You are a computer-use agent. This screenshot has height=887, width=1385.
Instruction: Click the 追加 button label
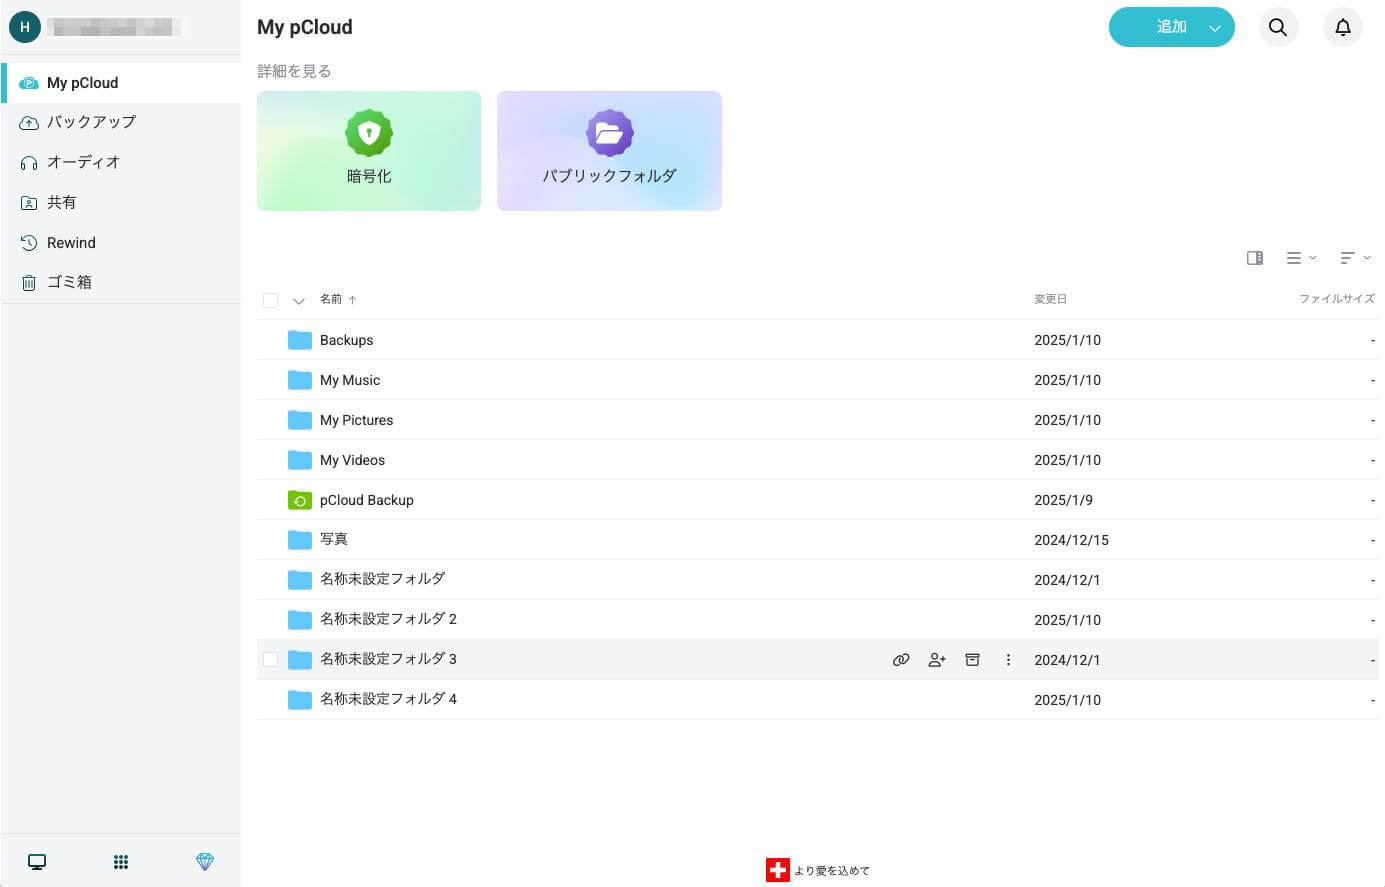(1171, 27)
